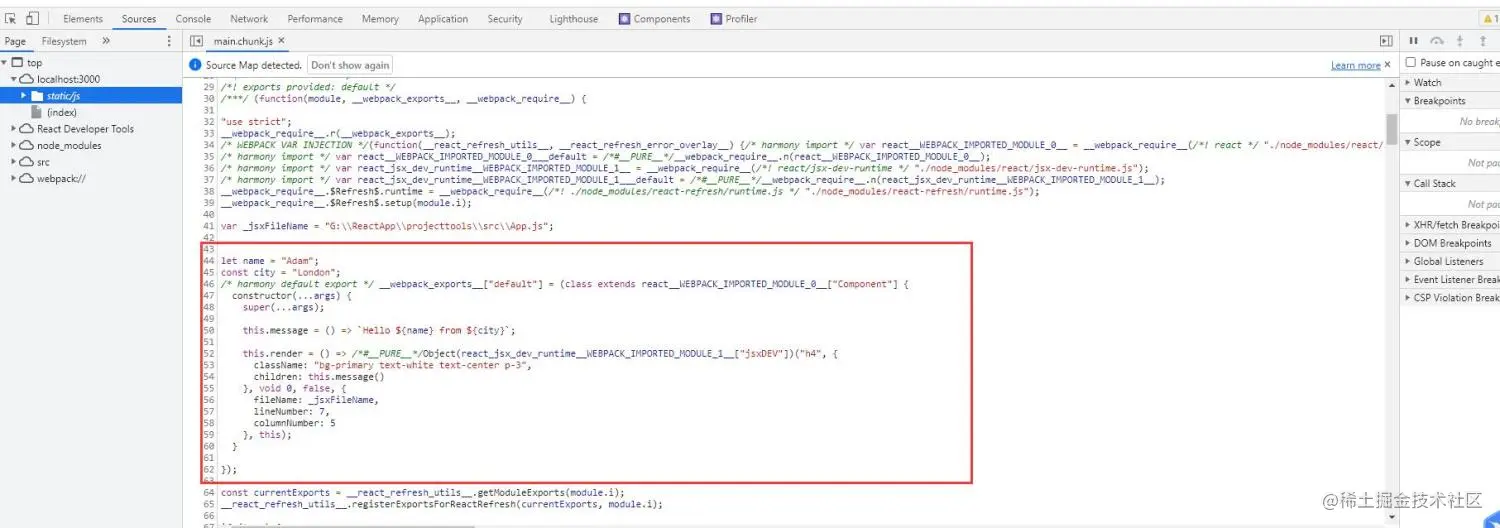The height and width of the screenshot is (528, 1500).
Task: Pause script execution
Action: click(1414, 41)
